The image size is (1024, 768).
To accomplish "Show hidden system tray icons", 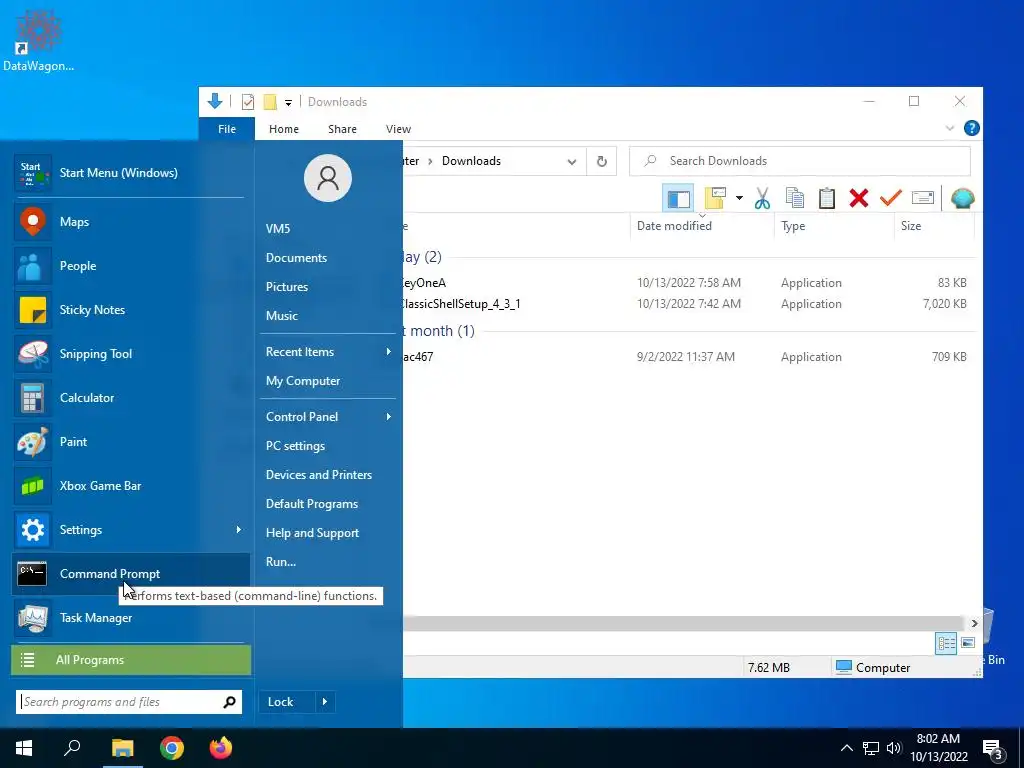I will click(846, 748).
